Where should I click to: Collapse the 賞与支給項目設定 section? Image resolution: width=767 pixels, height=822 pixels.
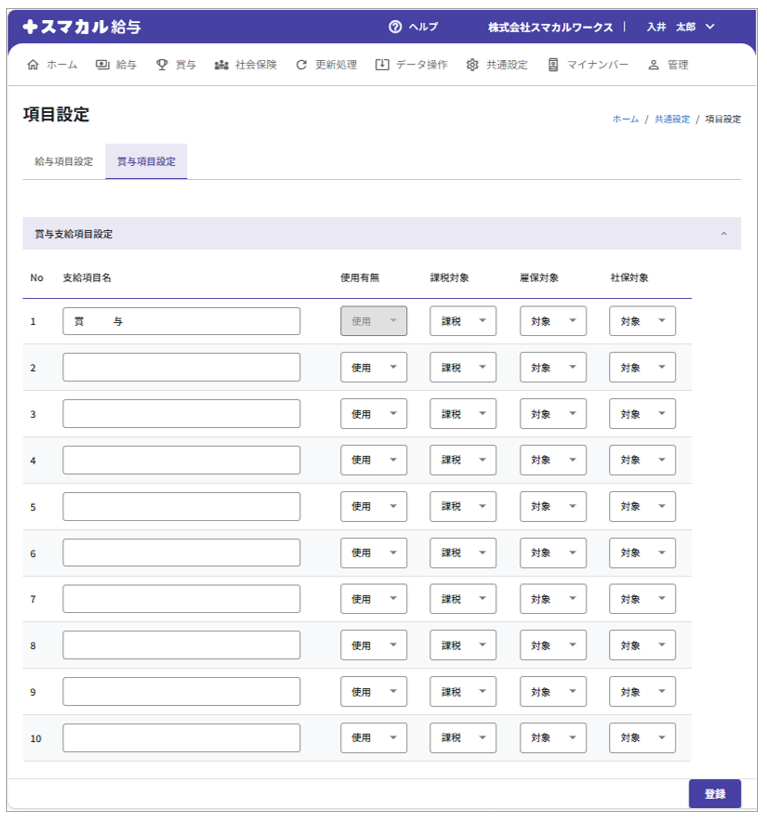click(x=723, y=234)
